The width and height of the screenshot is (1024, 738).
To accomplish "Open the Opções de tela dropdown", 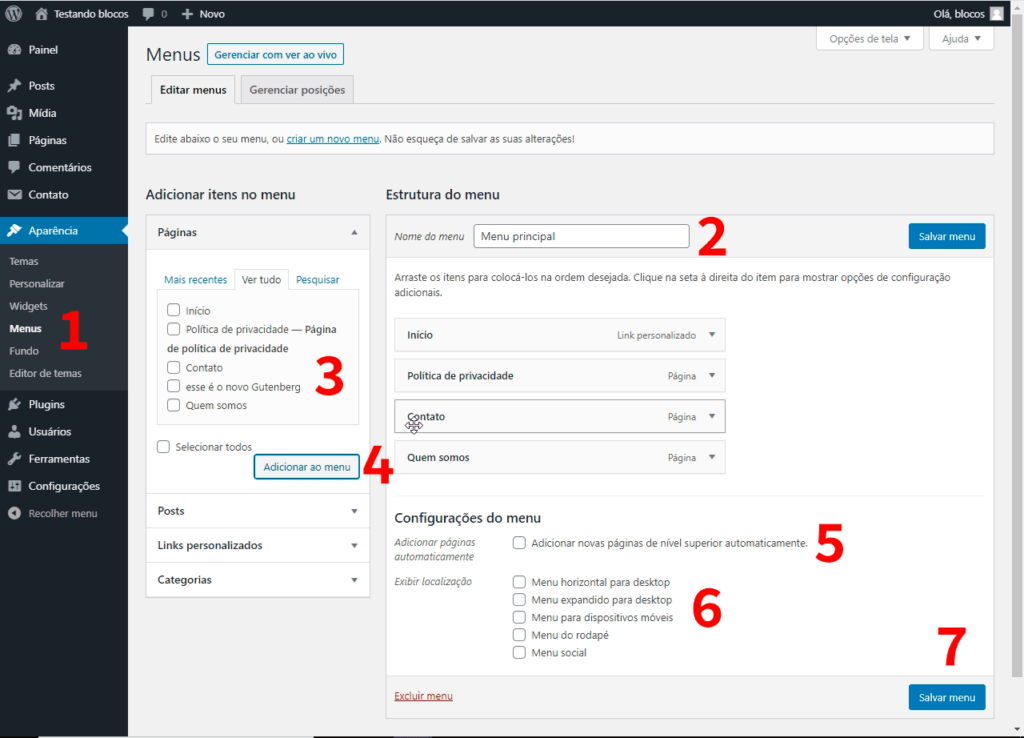I will pyautogui.click(x=869, y=39).
